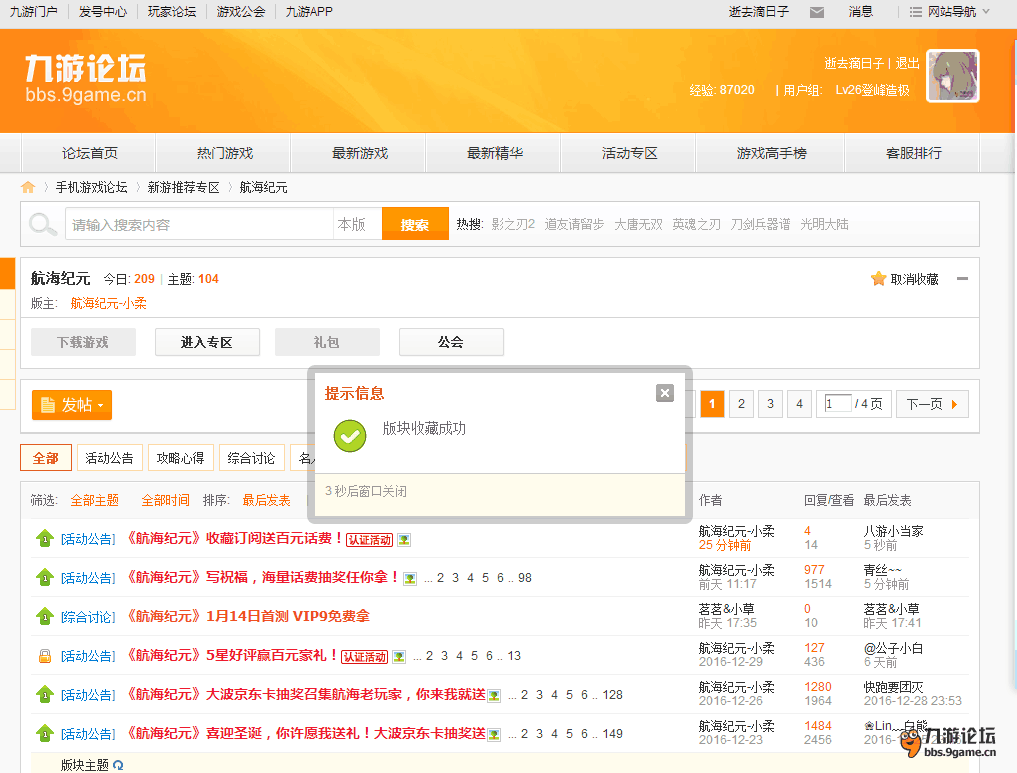The height and width of the screenshot is (773, 1017).
Task: Click the green arrow icon of 大波京东卡抽奖召集 thread
Action: pos(45,695)
